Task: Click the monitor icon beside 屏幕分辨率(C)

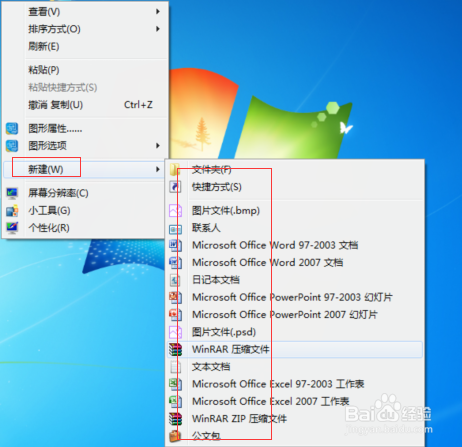Action: pyautogui.click(x=12, y=193)
